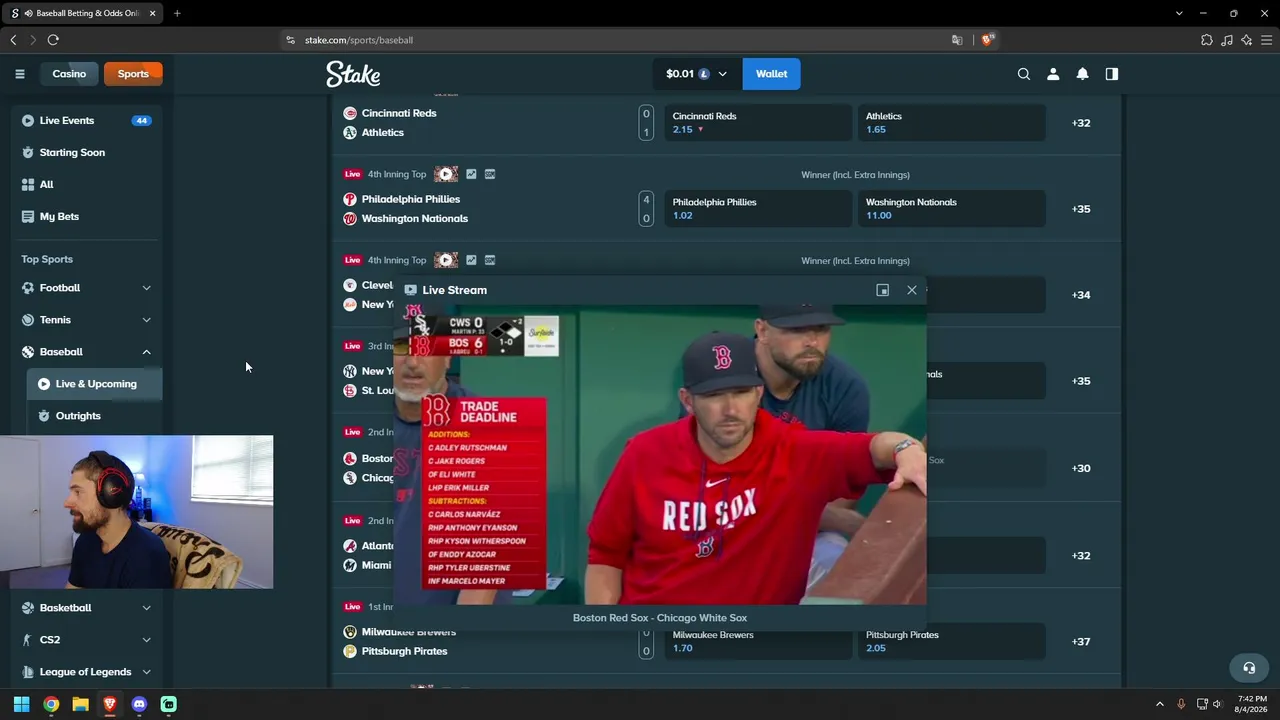
Task: Click the Wallet button
Action: [771, 74]
